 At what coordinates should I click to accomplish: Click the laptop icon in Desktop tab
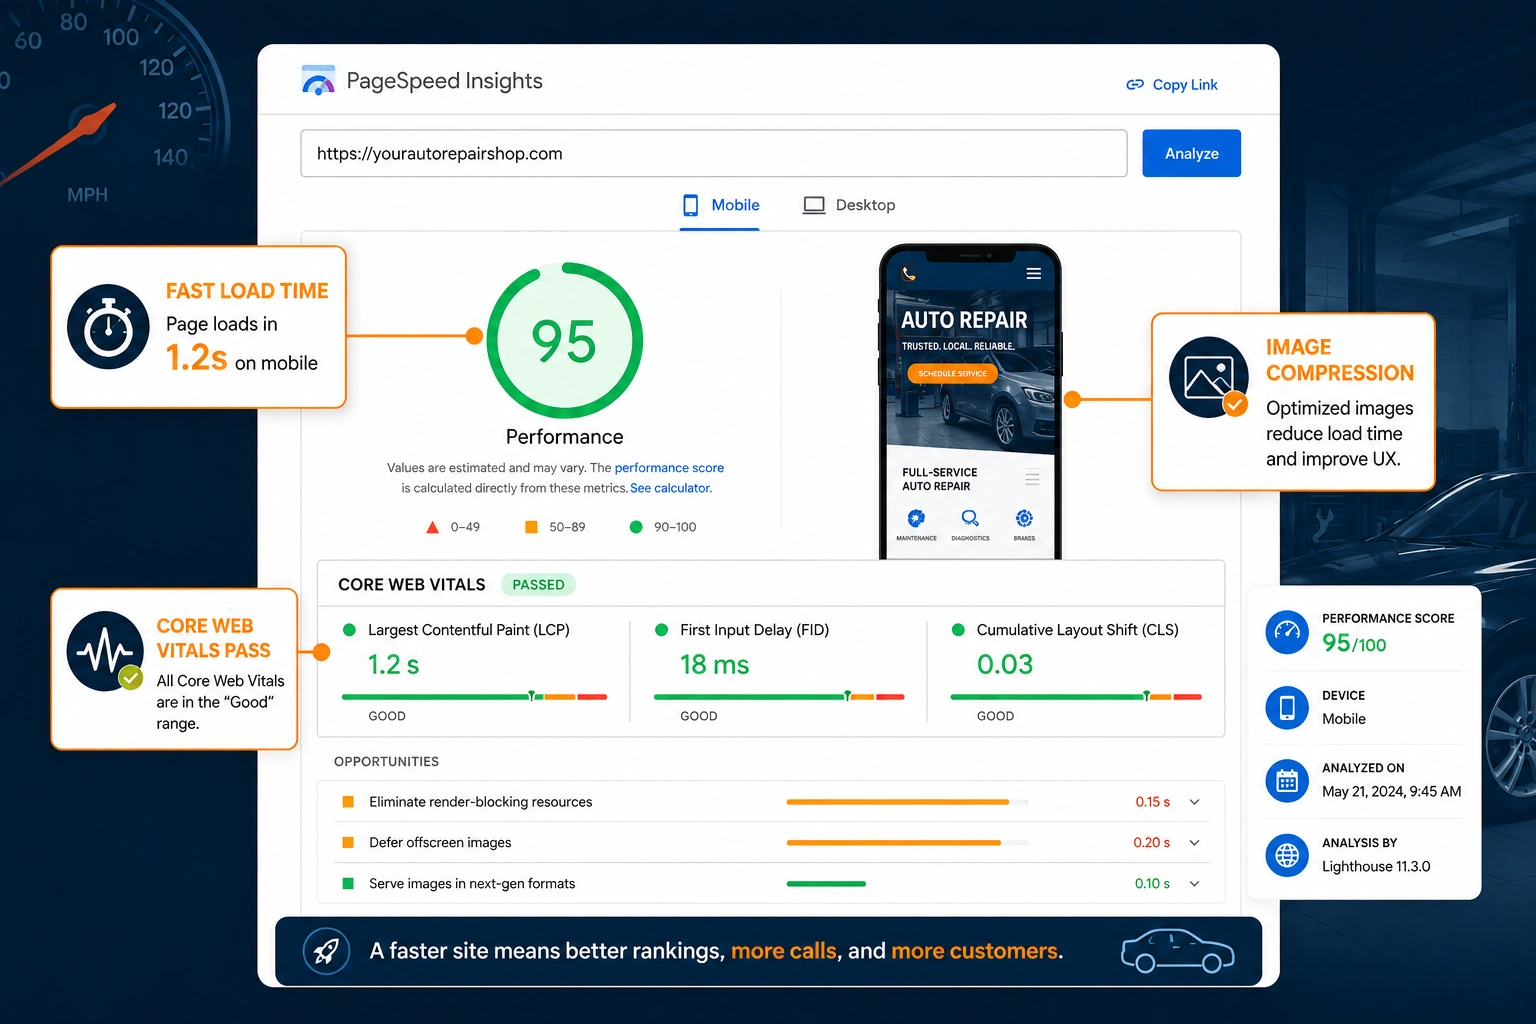tap(814, 205)
